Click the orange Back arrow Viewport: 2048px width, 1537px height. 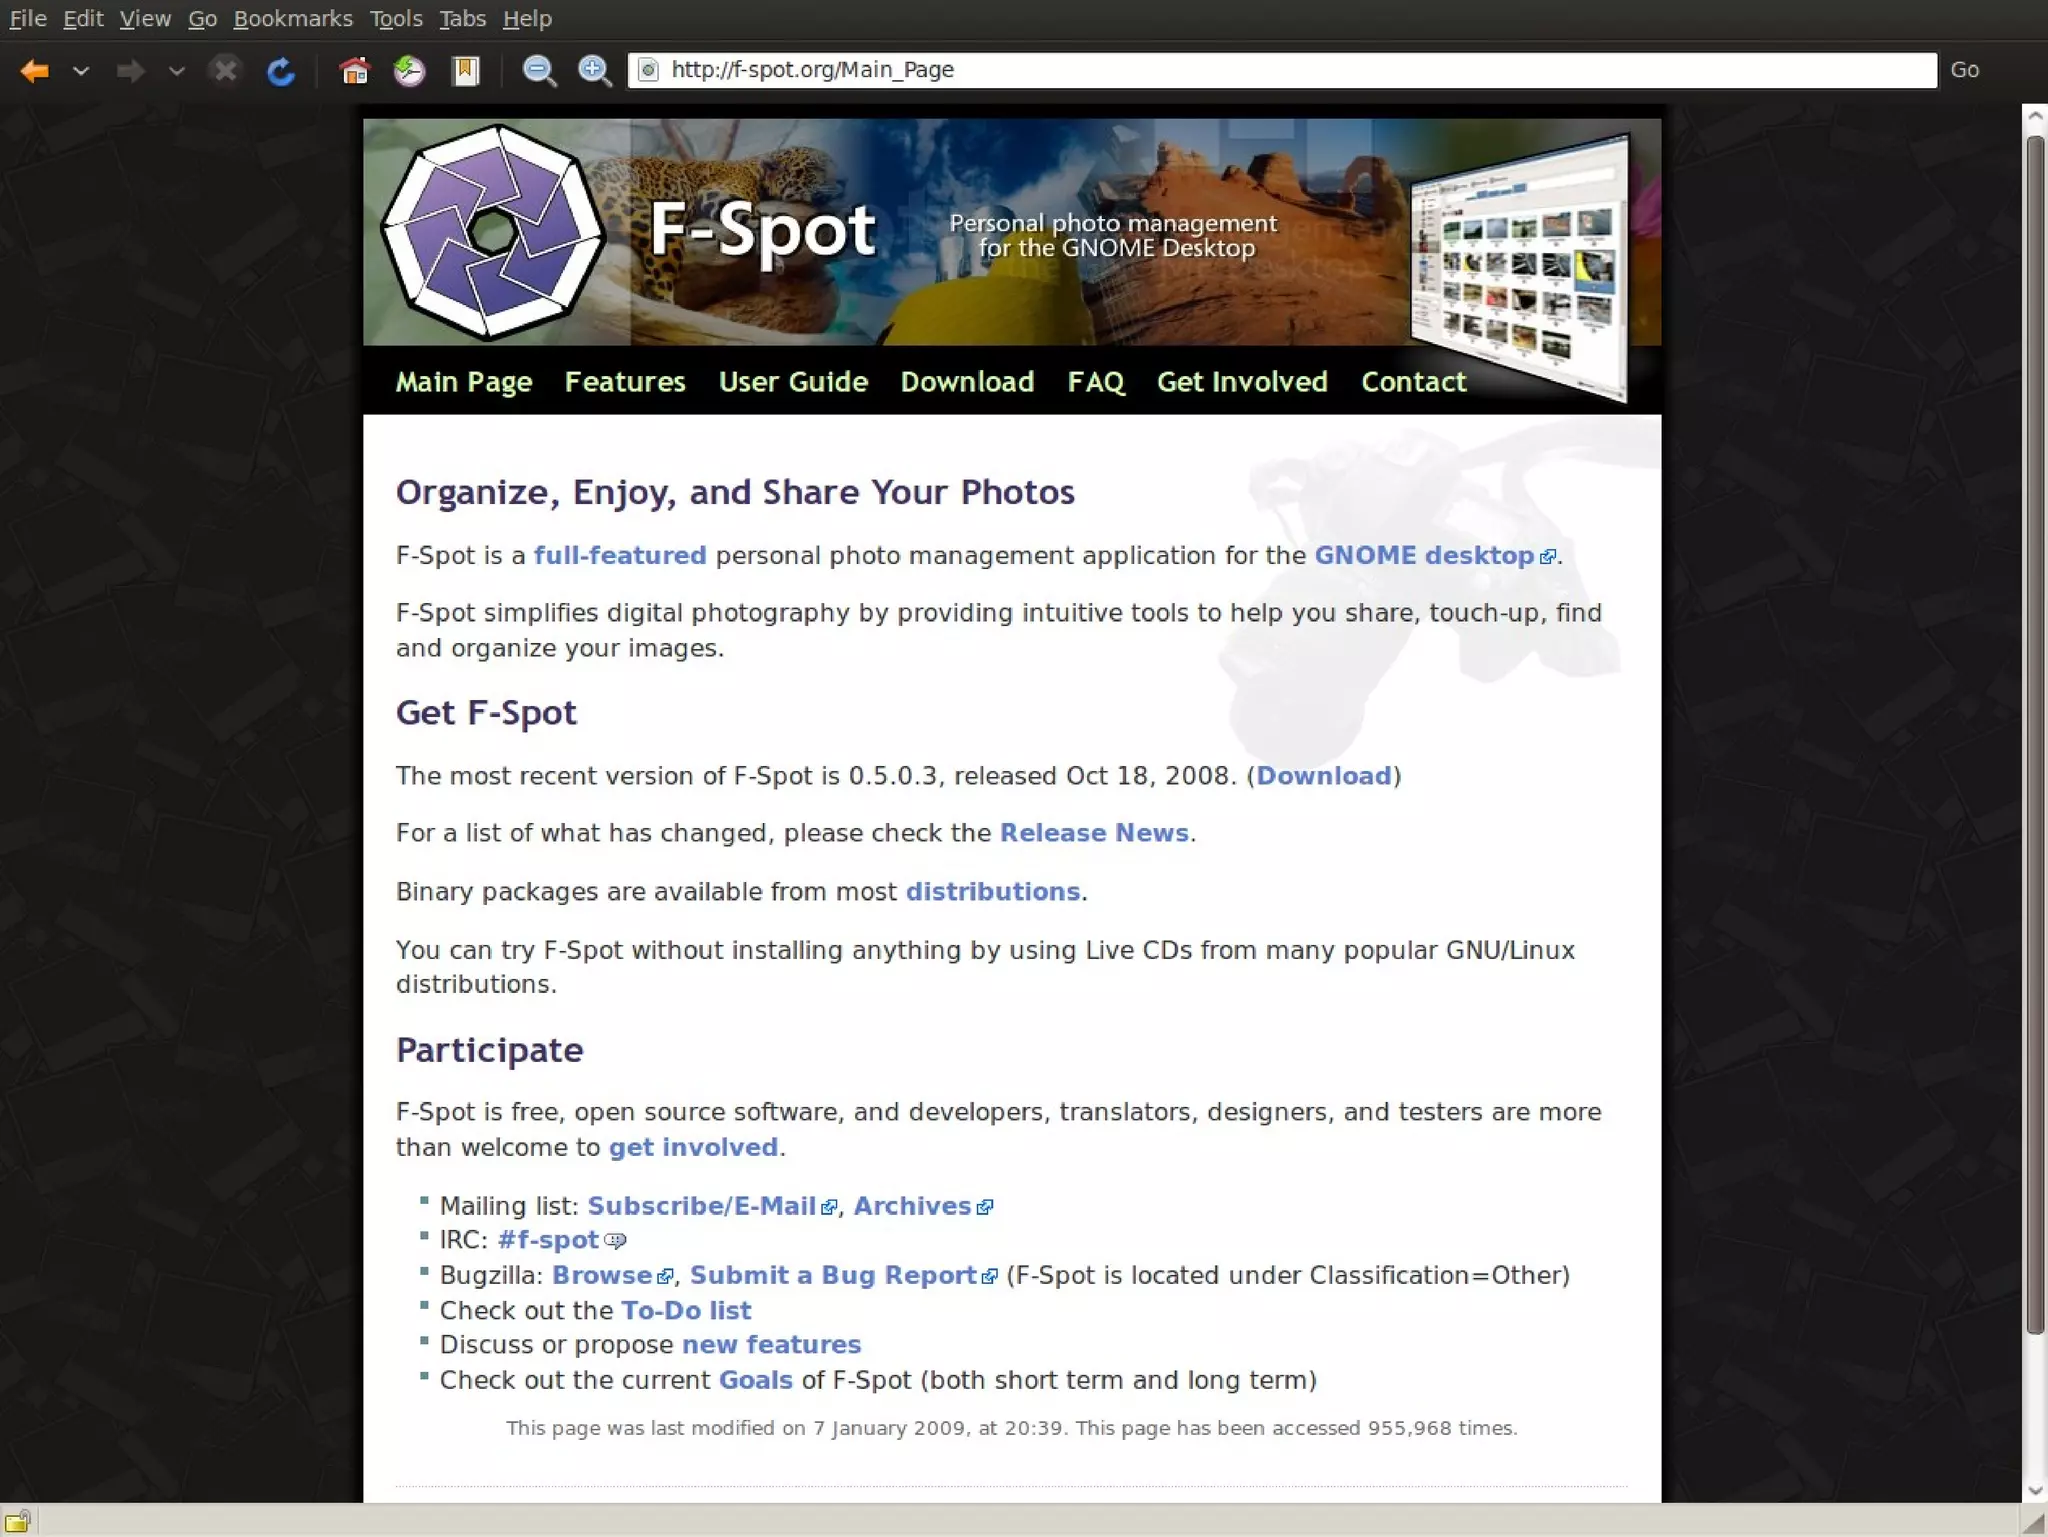pyautogui.click(x=35, y=71)
